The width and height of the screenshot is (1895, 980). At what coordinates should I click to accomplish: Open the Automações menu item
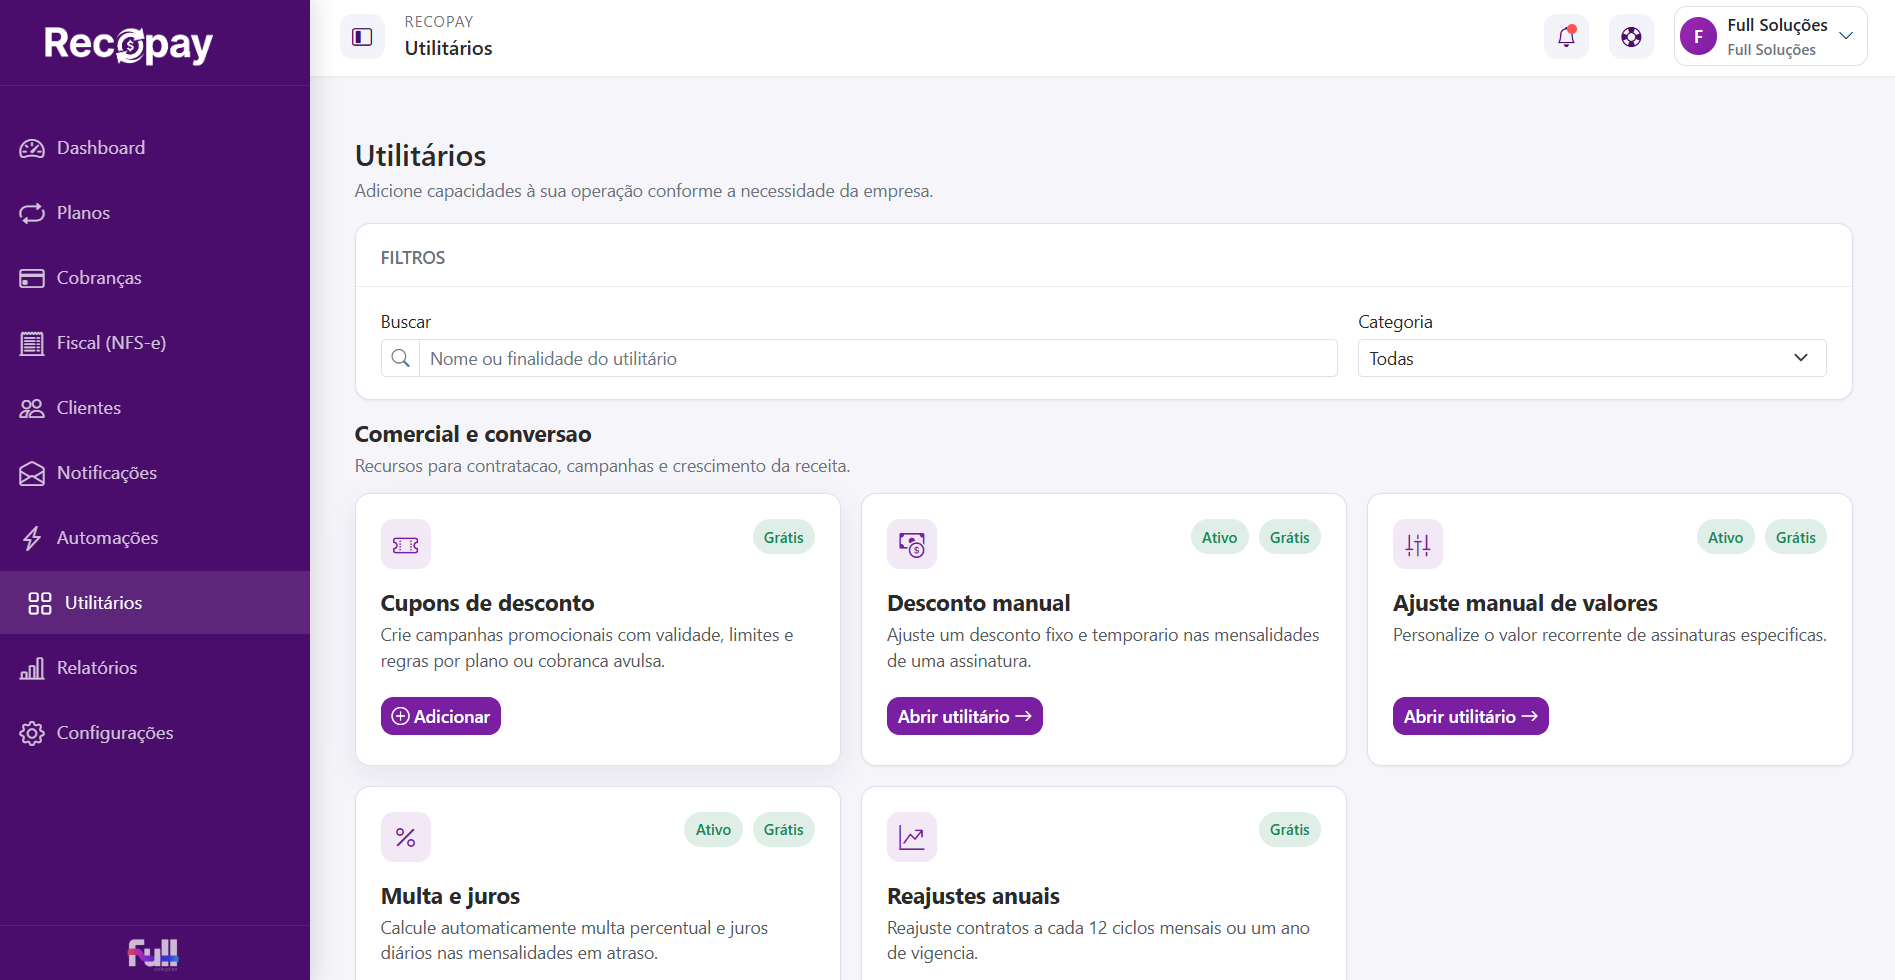[155, 538]
